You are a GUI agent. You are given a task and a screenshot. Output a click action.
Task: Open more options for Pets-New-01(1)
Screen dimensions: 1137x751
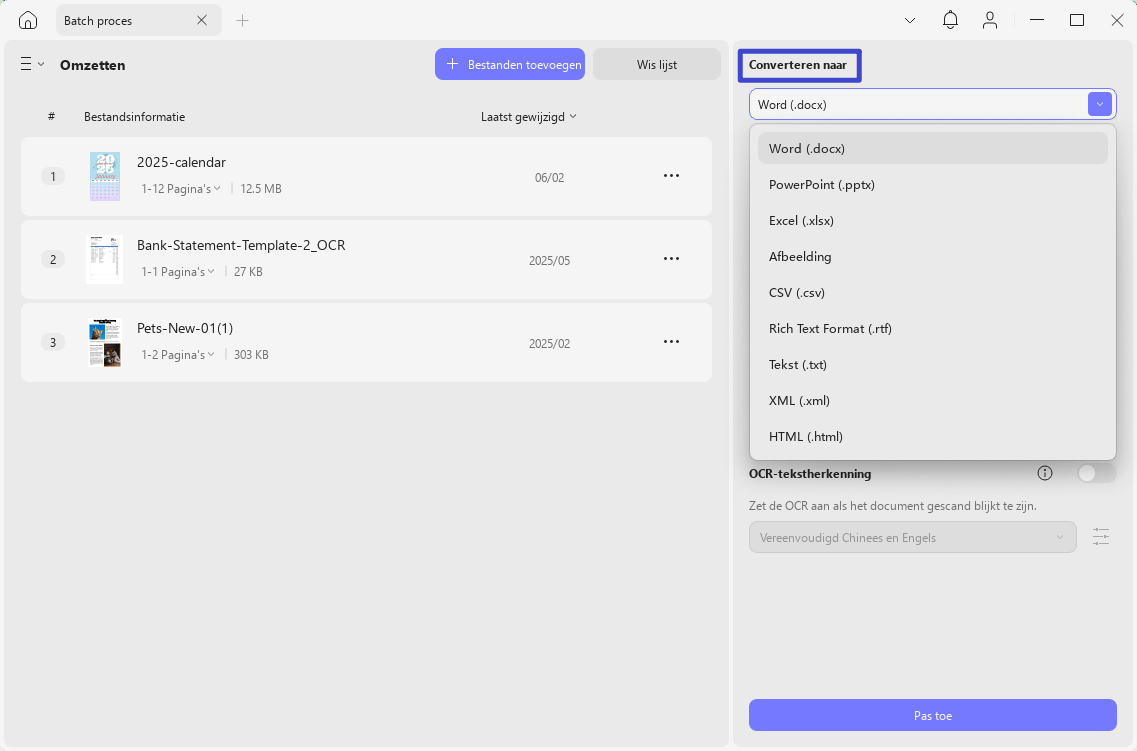click(671, 341)
